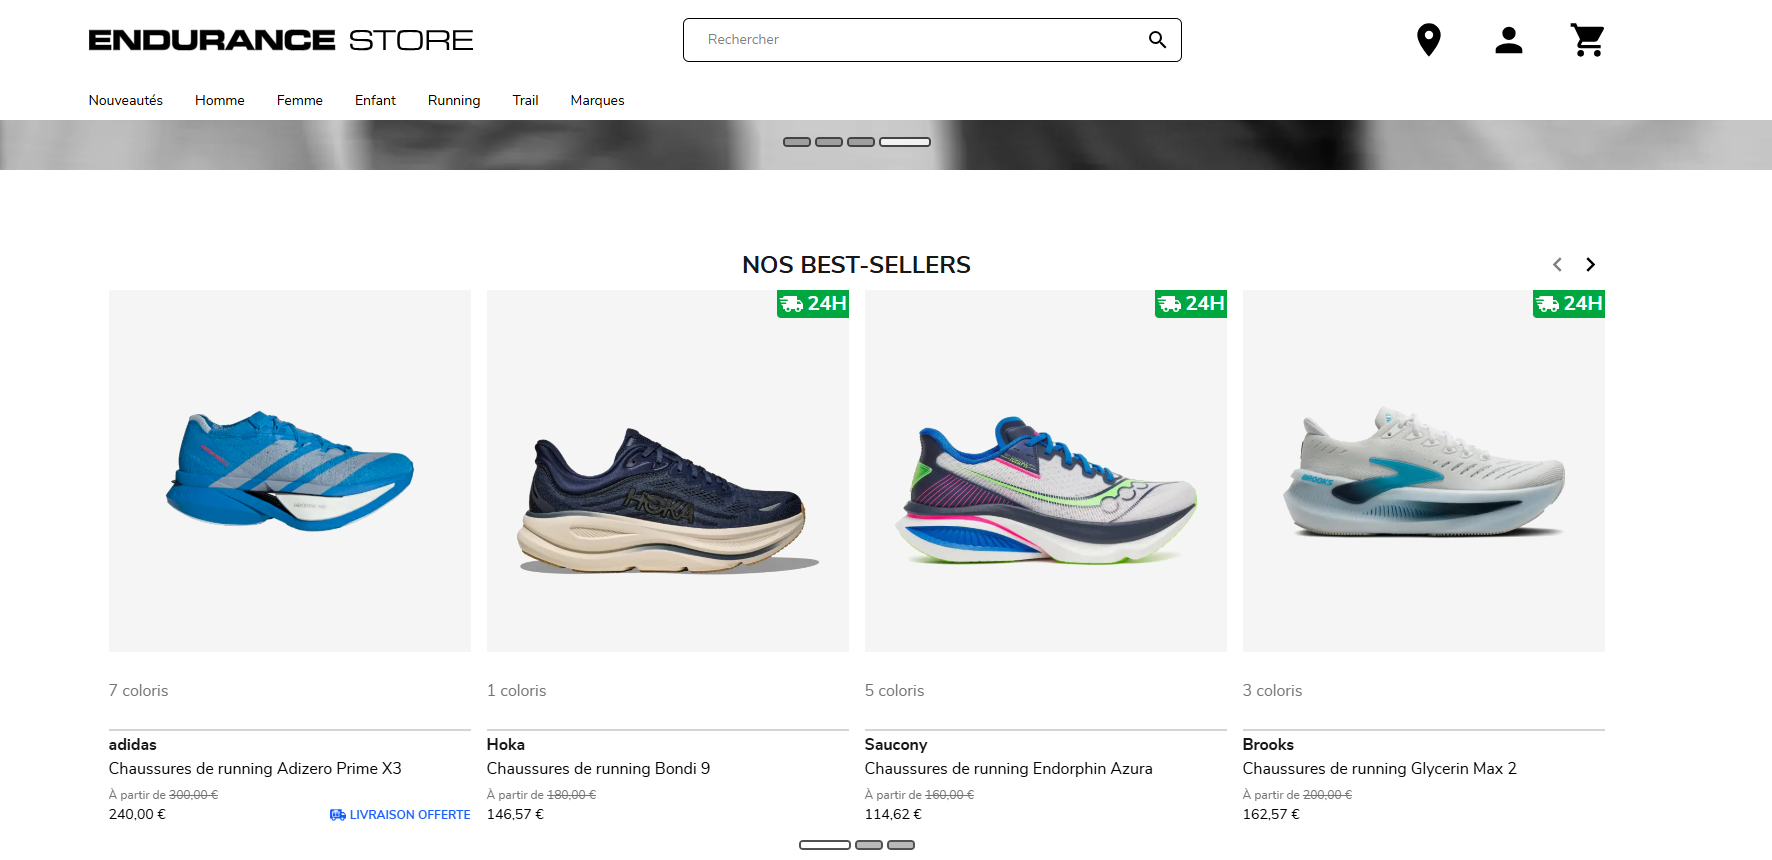Select third best-sellers page indicator
Screen dimensions: 1772x860
901,845
